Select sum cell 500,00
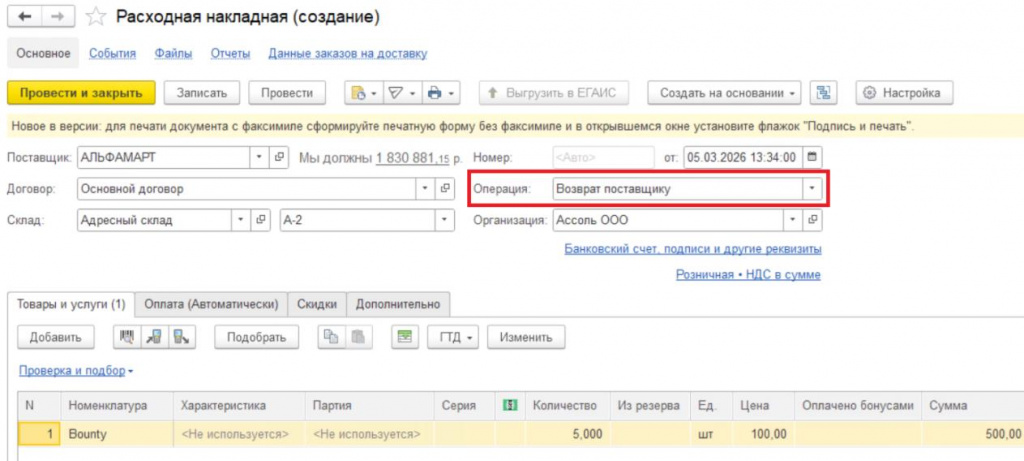 coord(973,434)
